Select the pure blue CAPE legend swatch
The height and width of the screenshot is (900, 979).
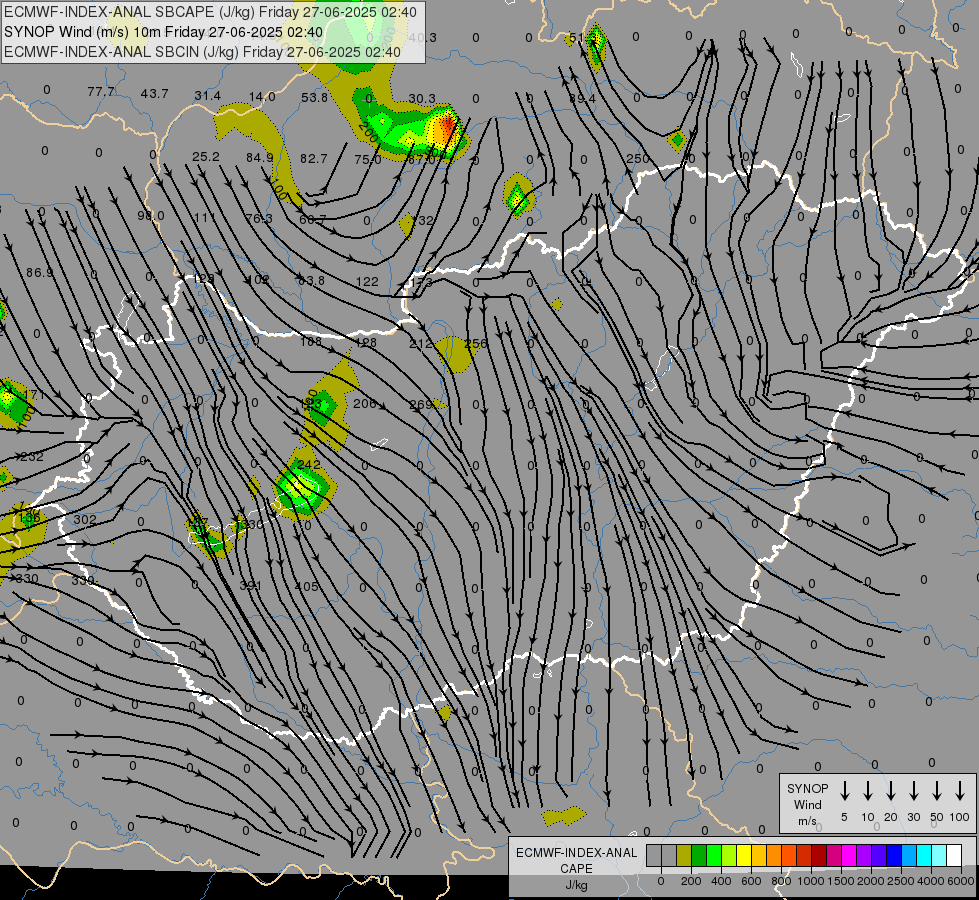894,855
